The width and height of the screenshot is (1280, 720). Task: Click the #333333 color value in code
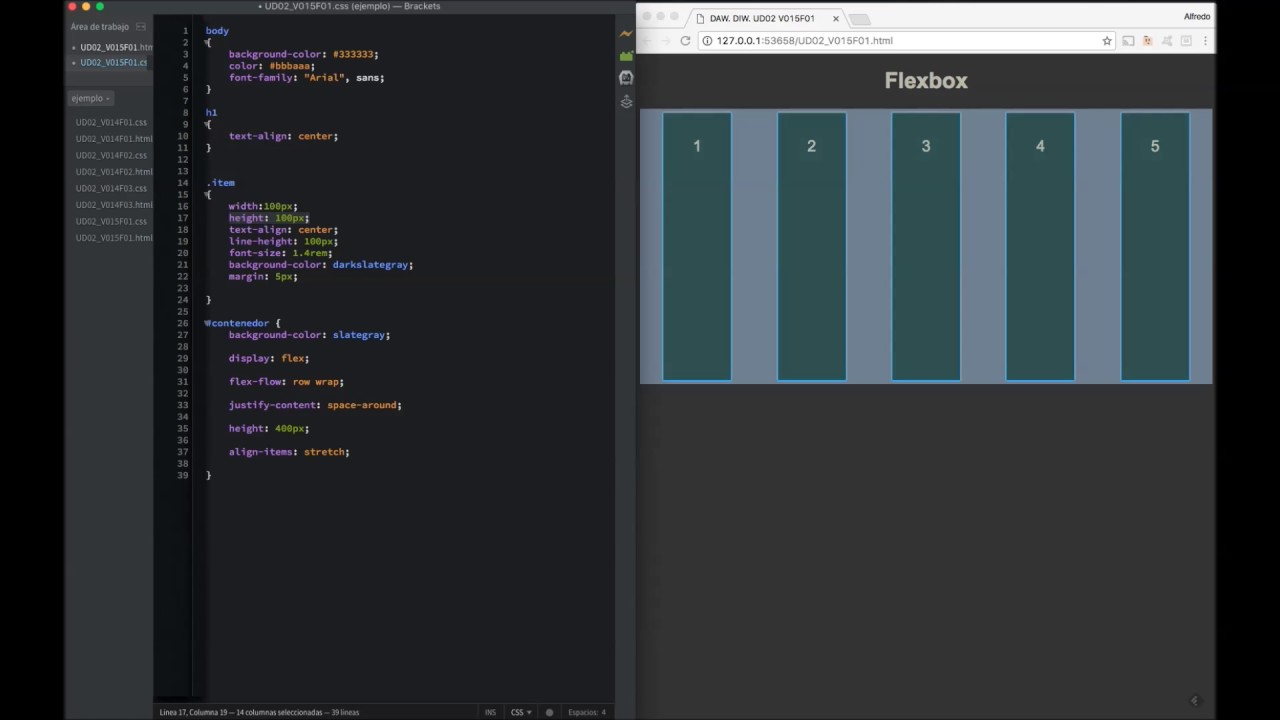[353, 54]
